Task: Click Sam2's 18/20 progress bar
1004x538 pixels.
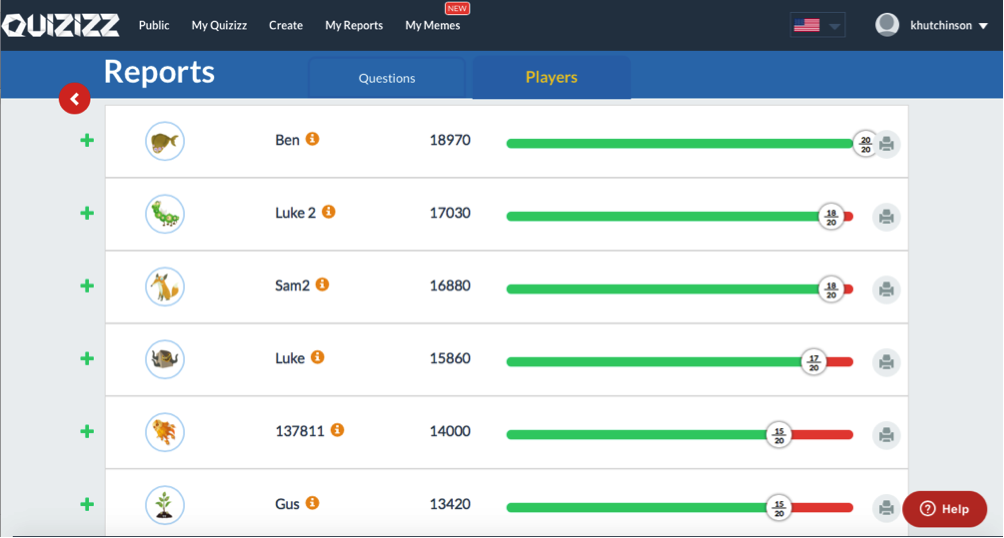Action: (679, 289)
